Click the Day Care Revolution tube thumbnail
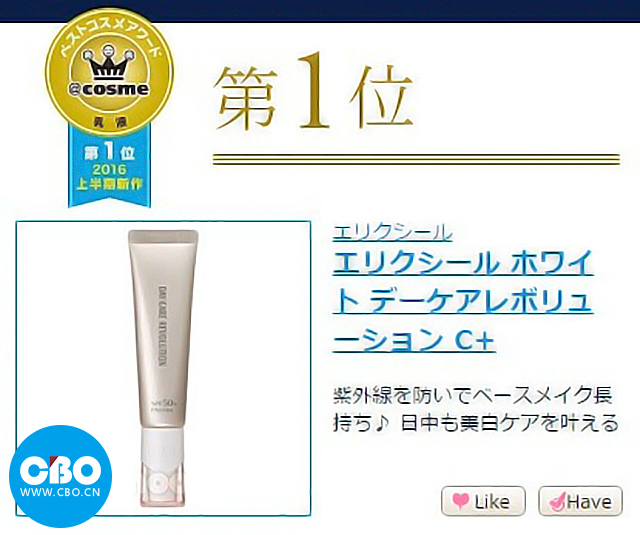640x535 pixels. click(x=163, y=368)
